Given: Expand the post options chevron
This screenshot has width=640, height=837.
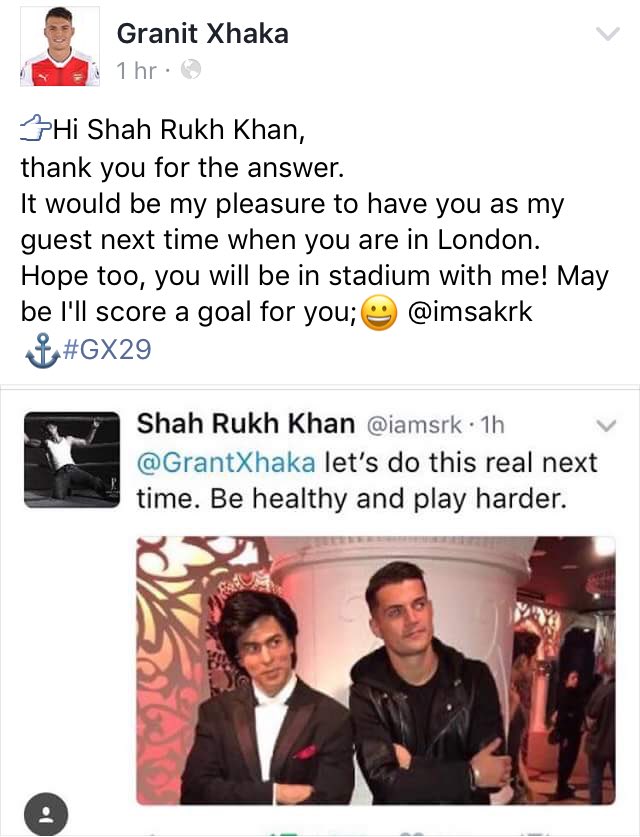Looking at the screenshot, I should click(x=607, y=34).
